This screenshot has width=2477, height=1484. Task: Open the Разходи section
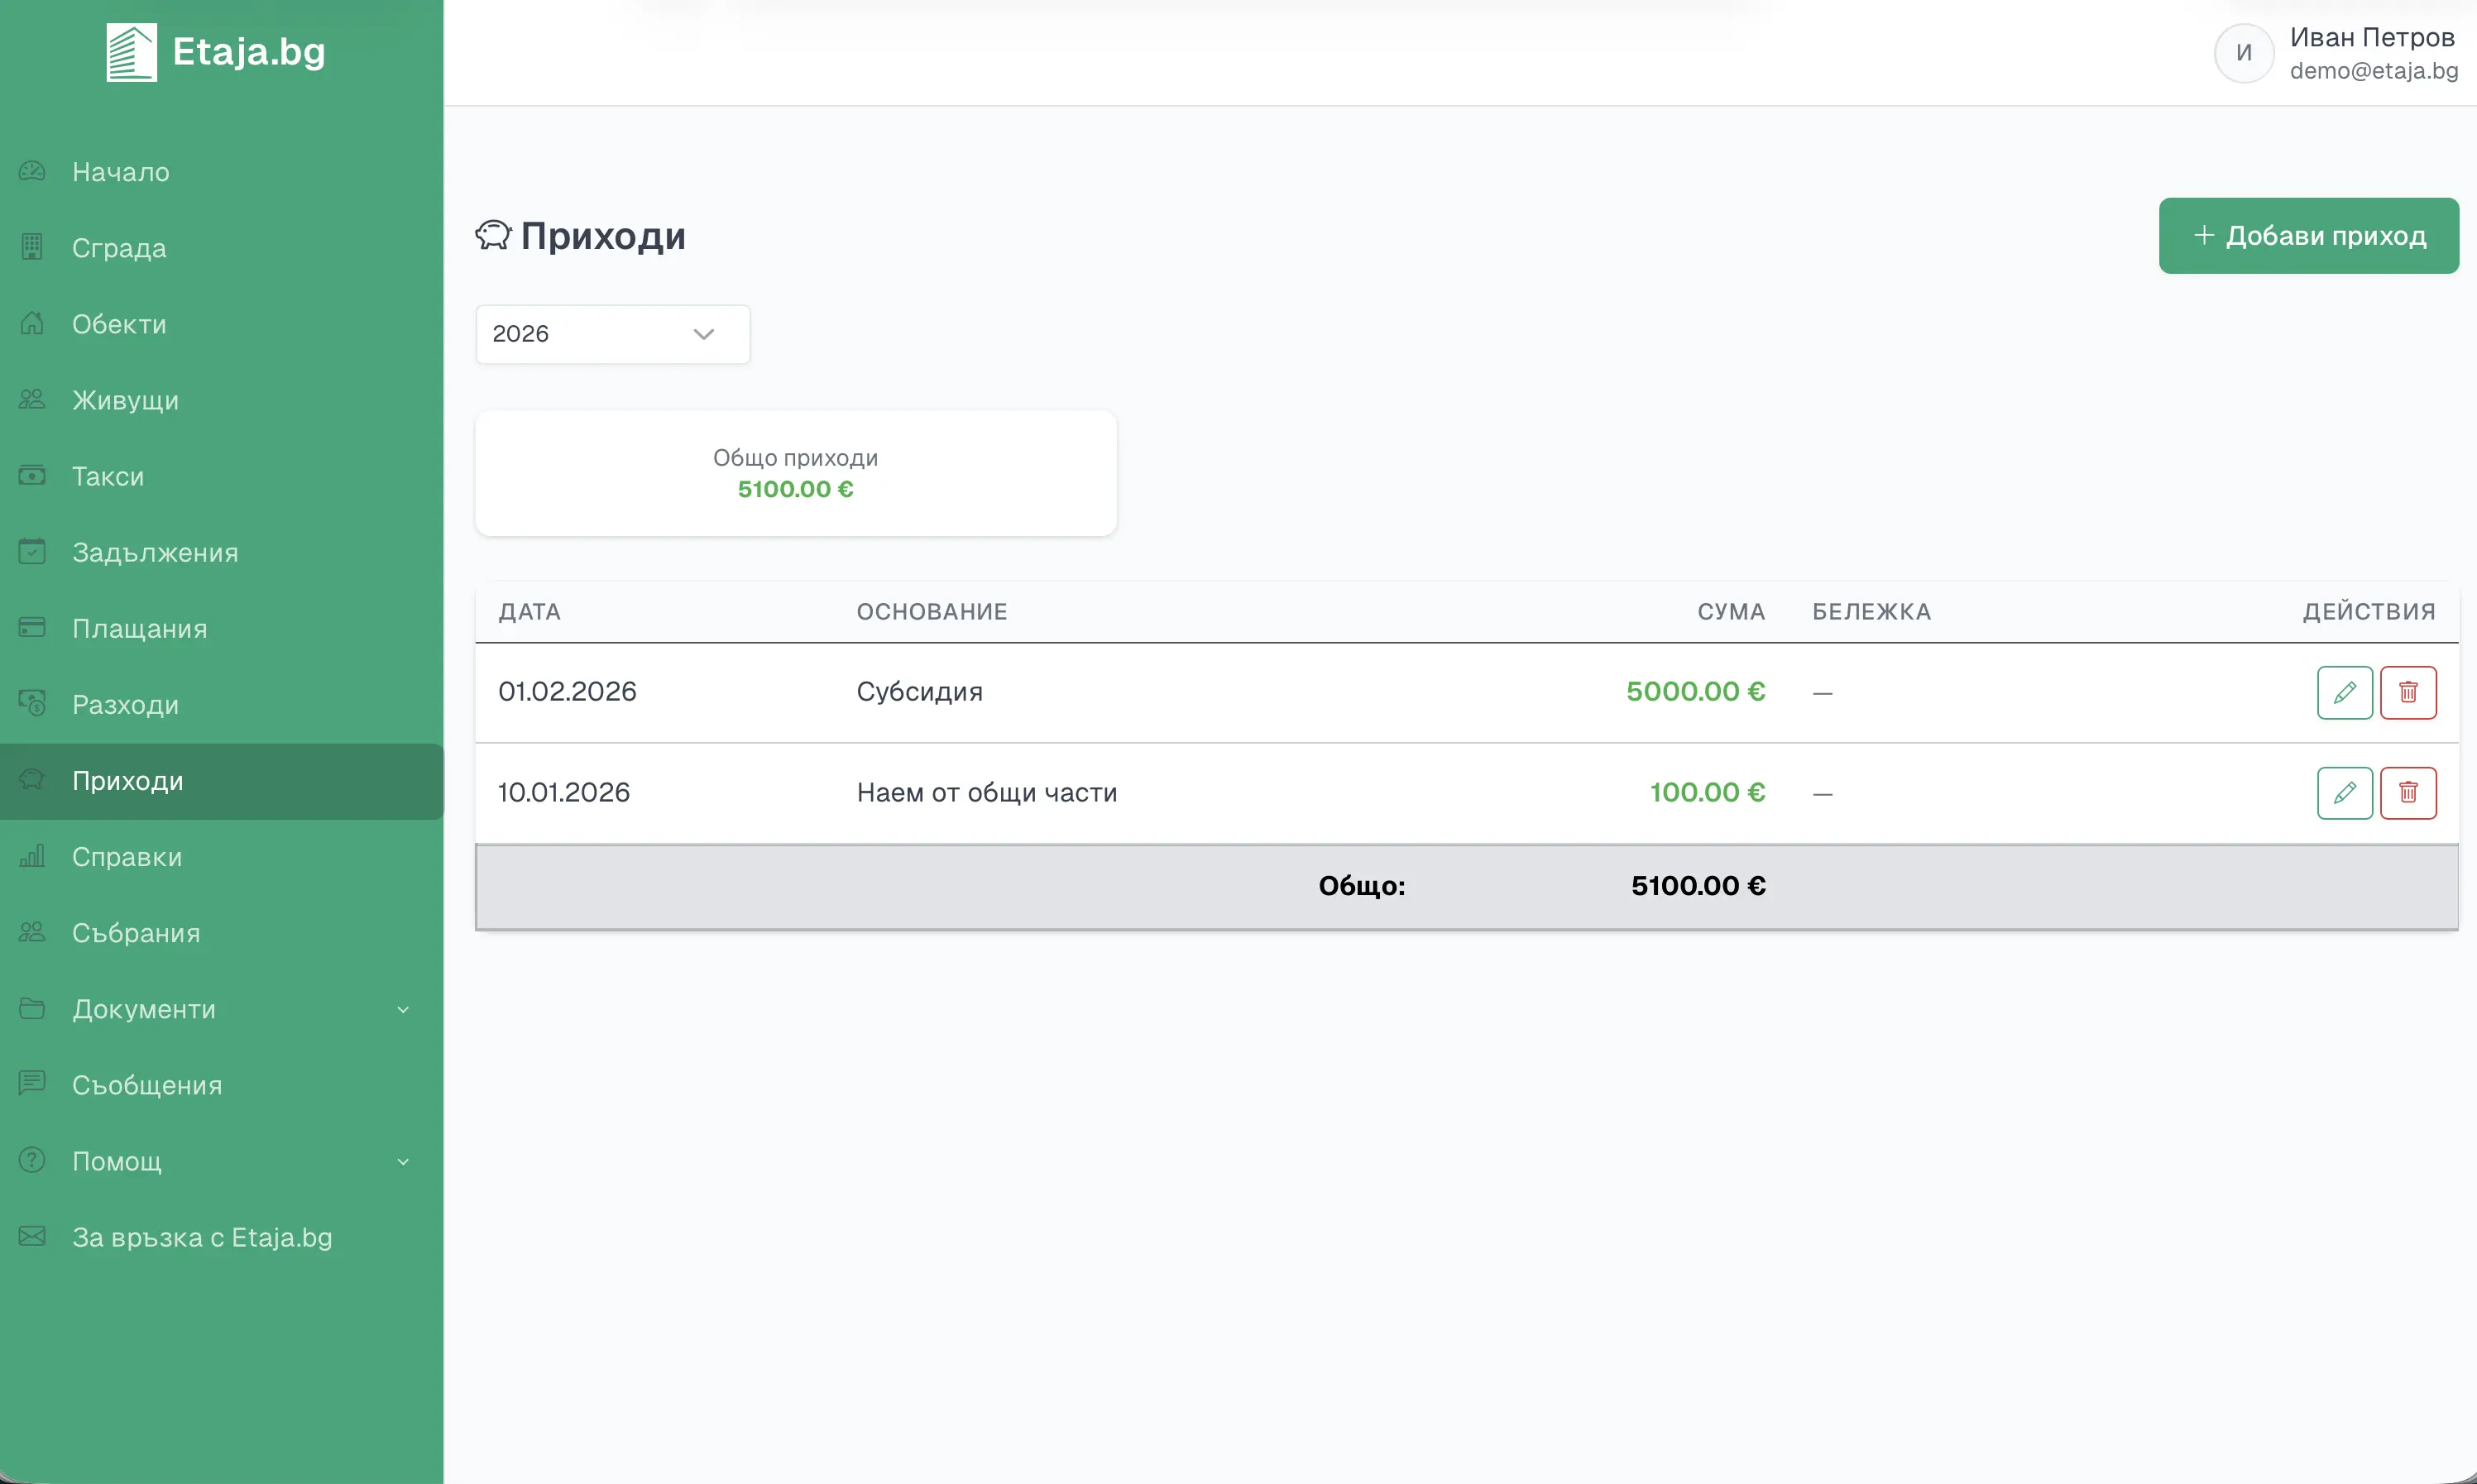(x=221, y=704)
